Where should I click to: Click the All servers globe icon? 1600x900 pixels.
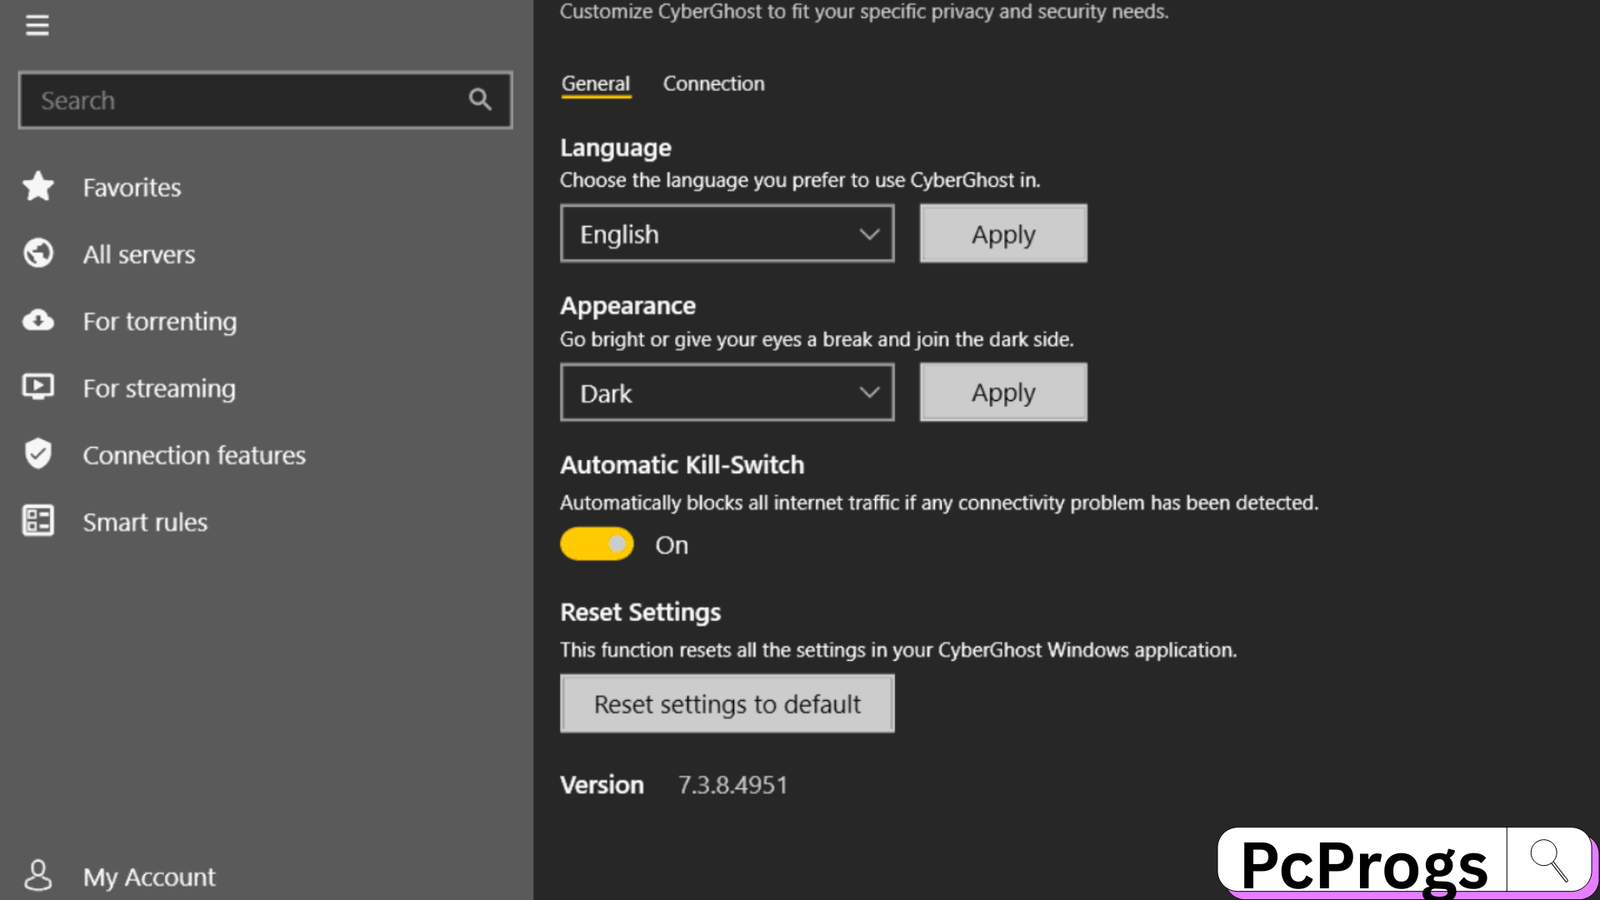(39, 253)
